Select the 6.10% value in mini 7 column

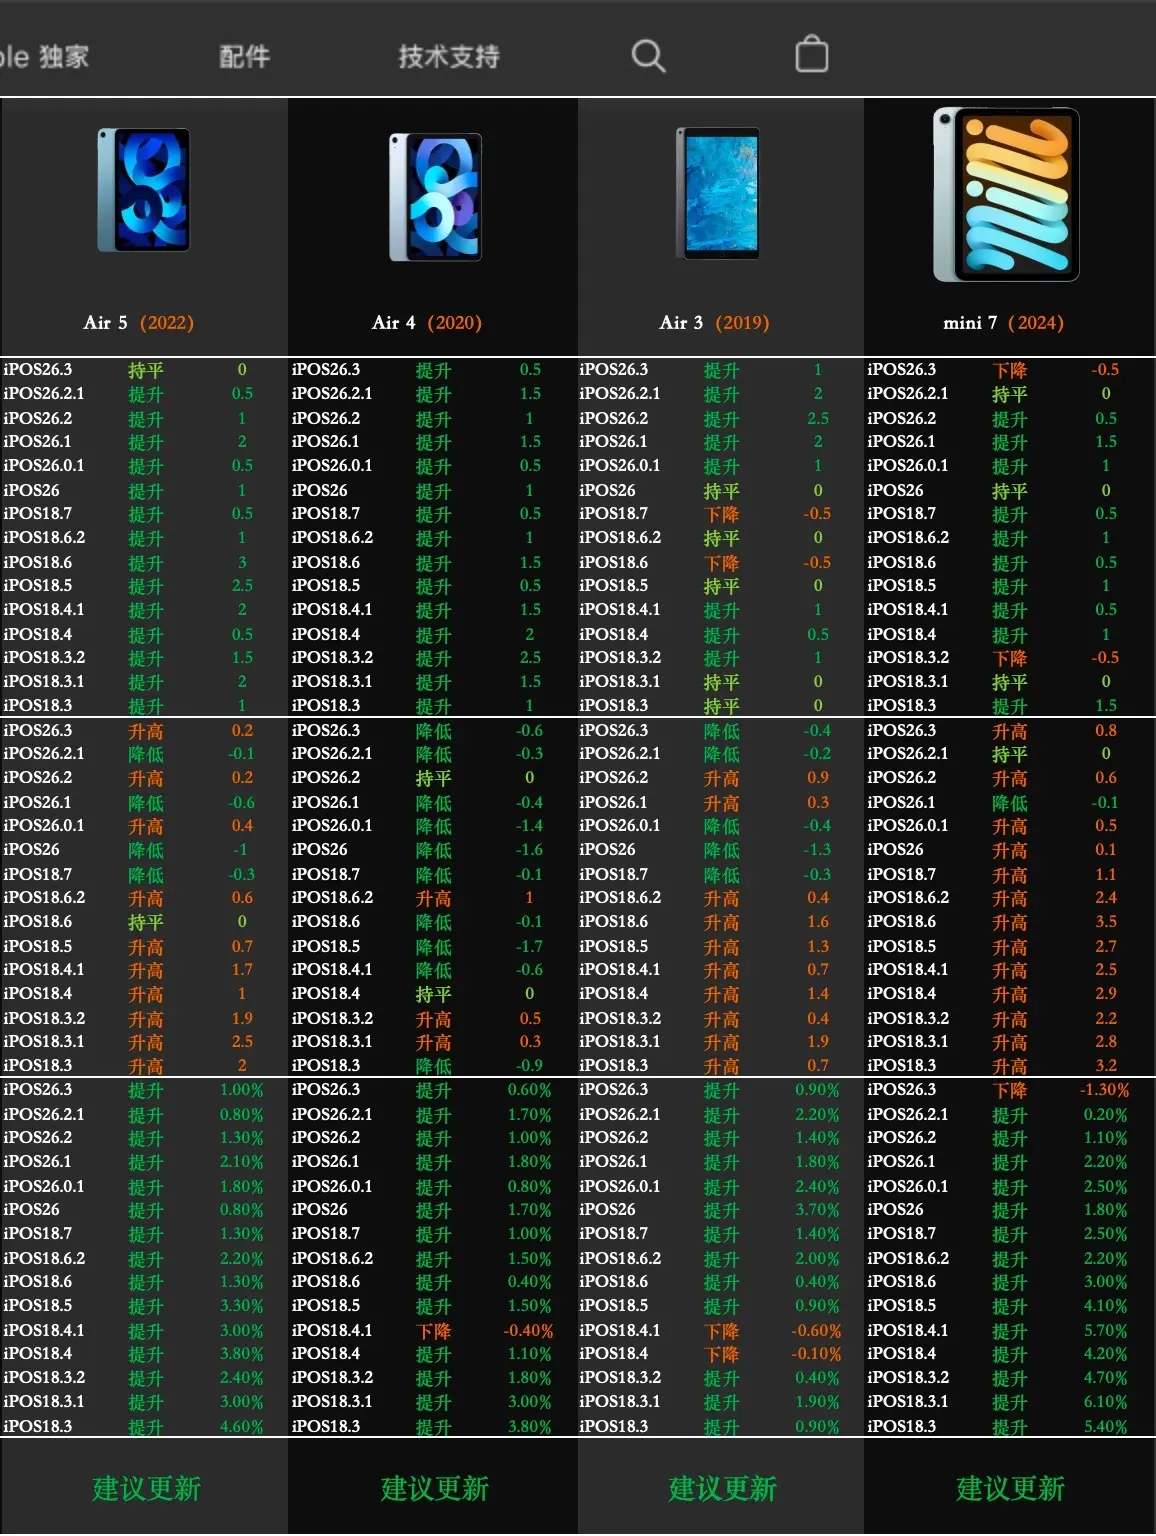pos(1106,1402)
